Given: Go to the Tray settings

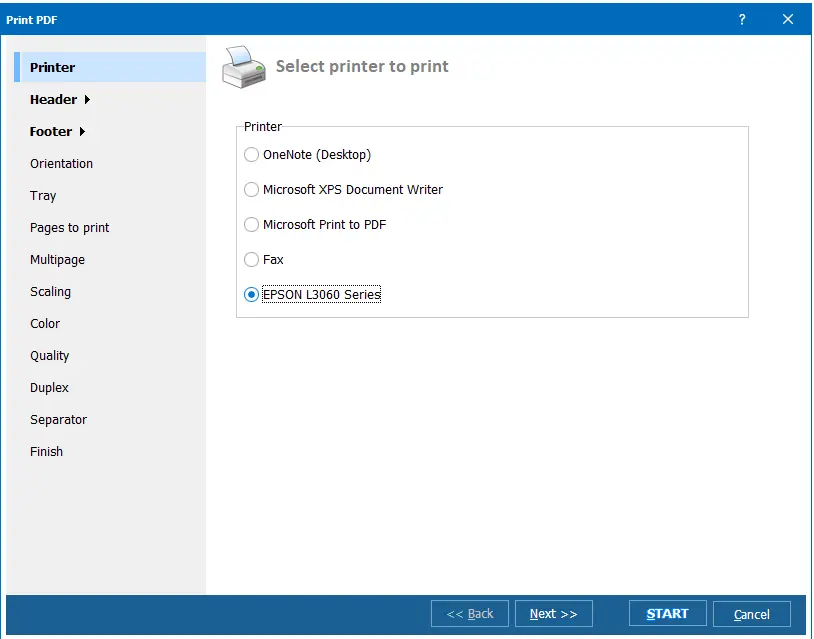Looking at the screenshot, I should tap(42, 195).
